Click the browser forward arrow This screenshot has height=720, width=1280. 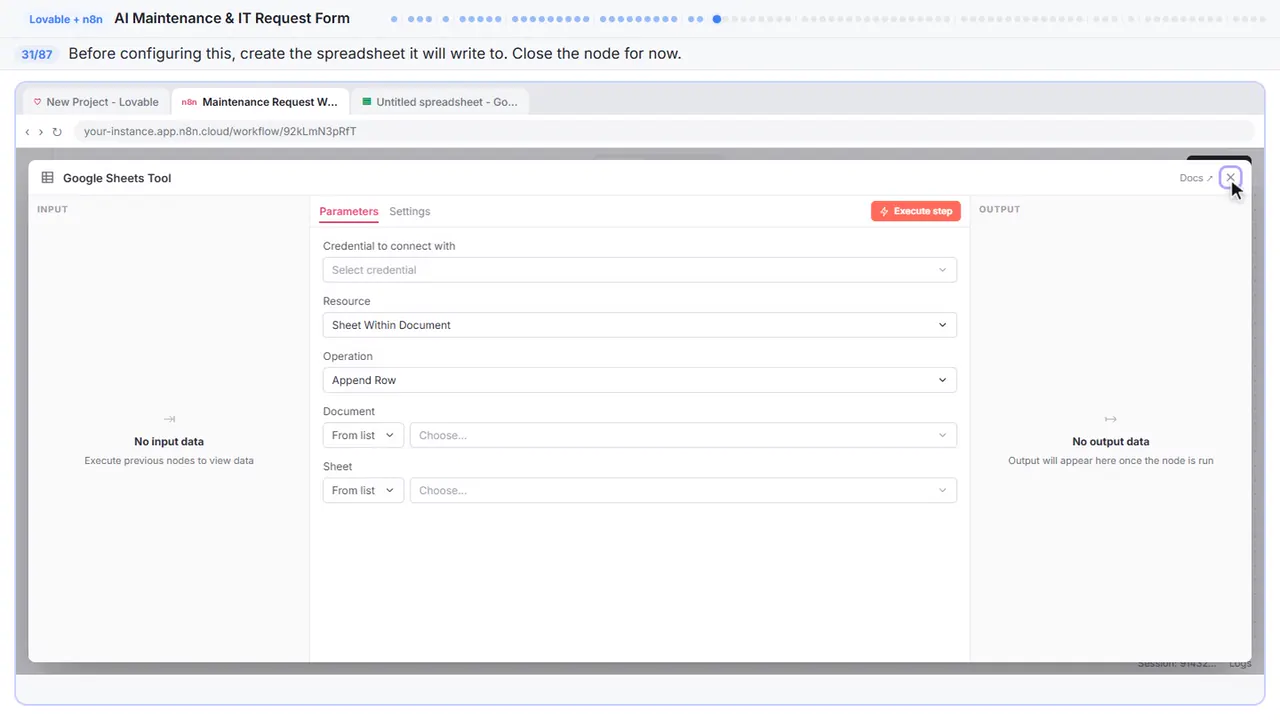click(41, 131)
